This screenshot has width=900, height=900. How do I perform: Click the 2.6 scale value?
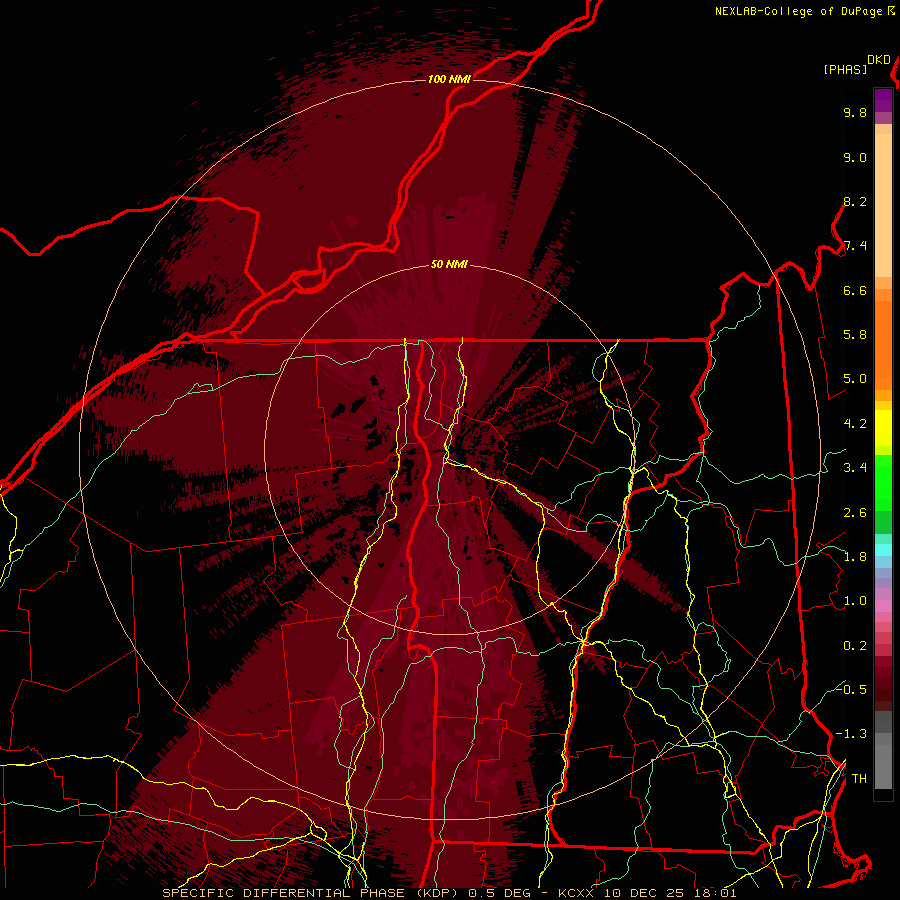(x=855, y=513)
